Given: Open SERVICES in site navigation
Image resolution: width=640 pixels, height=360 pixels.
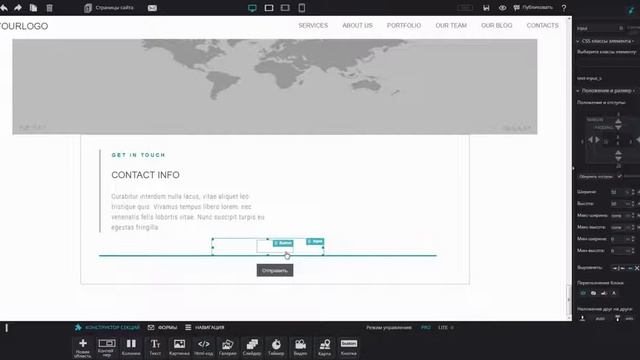Looking at the screenshot, I should tap(313, 25).
